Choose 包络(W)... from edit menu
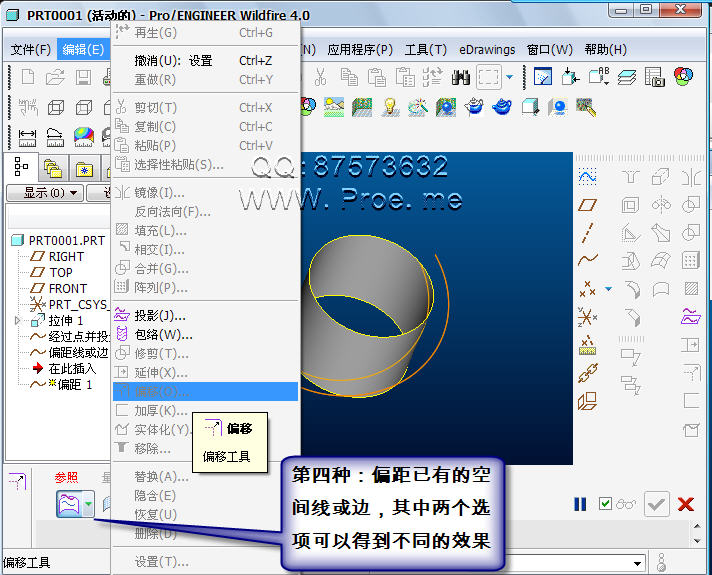The height and width of the screenshot is (575, 712). pos(205,335)
